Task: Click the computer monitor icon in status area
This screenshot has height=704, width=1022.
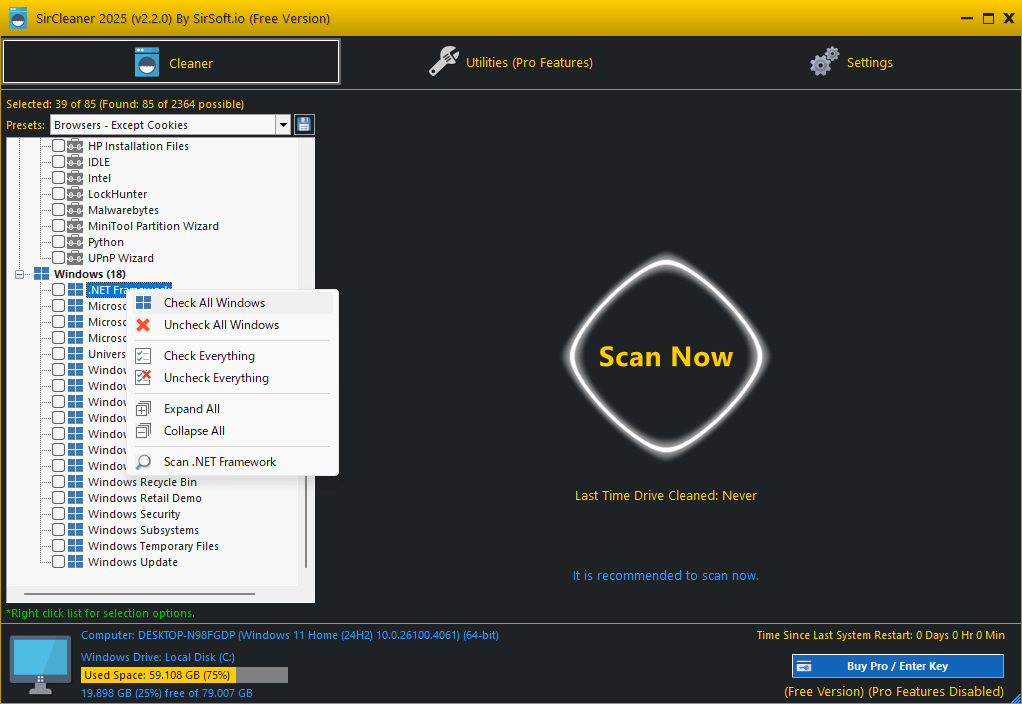Action: point(40,664)
